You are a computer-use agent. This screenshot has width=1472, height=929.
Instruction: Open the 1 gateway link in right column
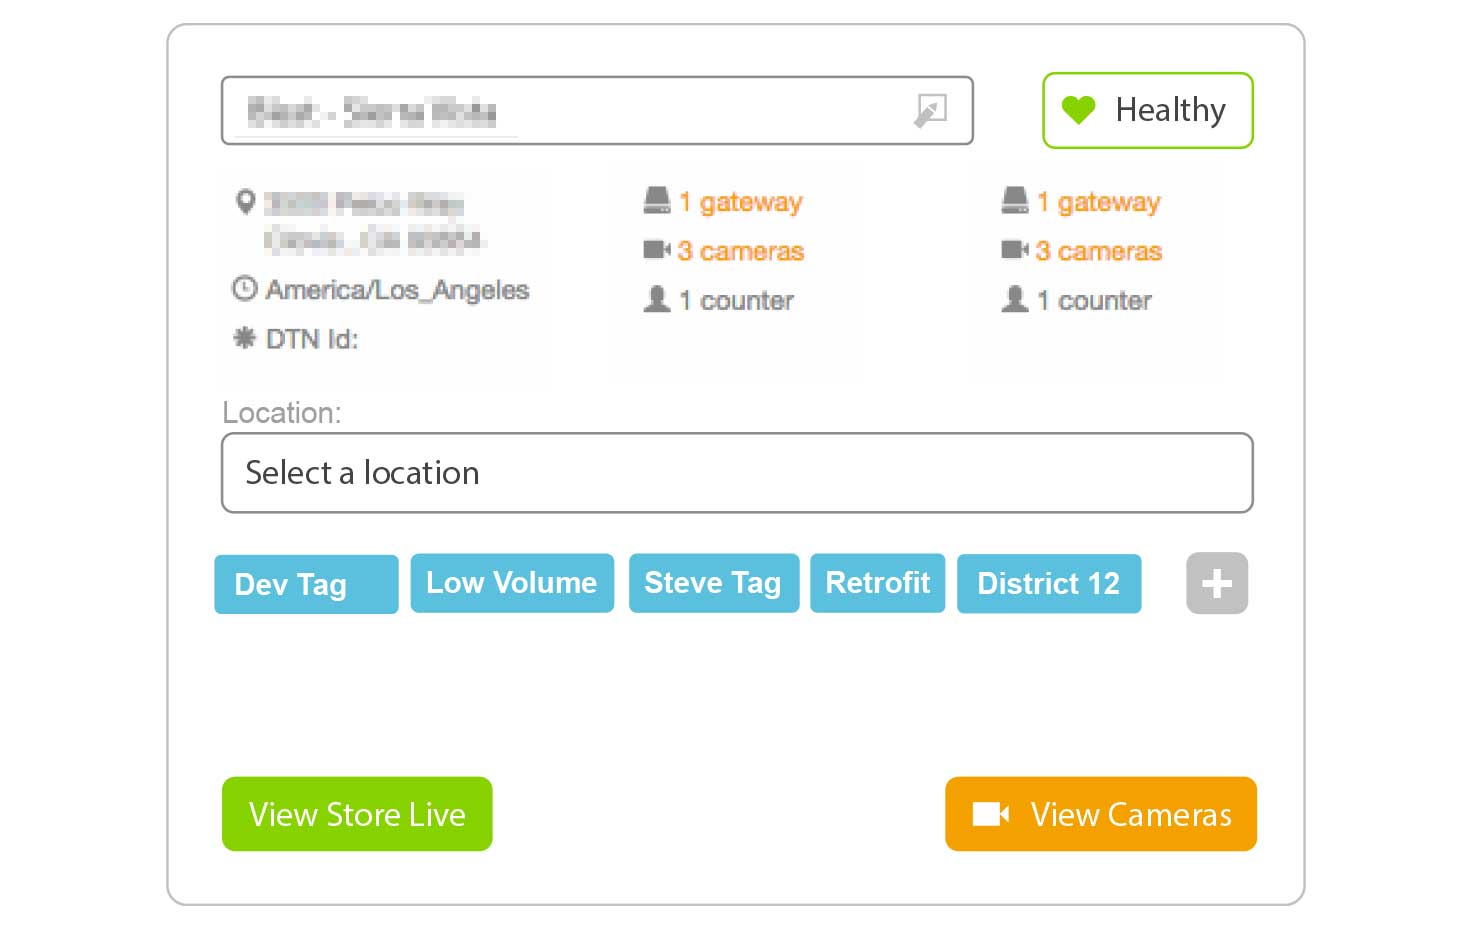coord(1099,202)
